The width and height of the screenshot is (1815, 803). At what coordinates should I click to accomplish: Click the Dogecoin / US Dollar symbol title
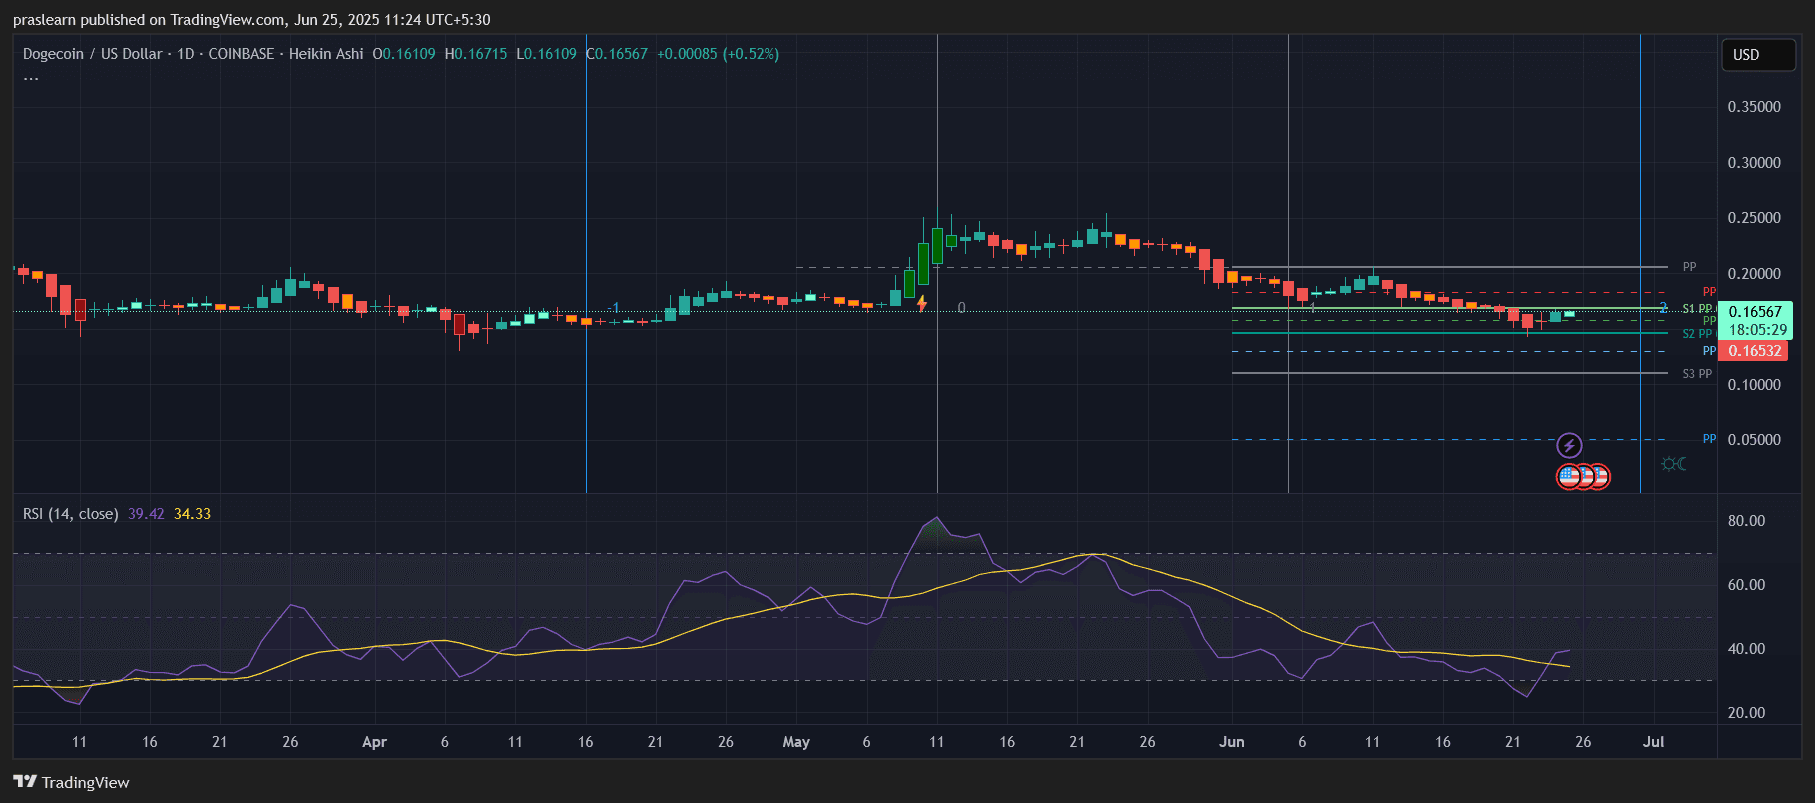(92, 54)
